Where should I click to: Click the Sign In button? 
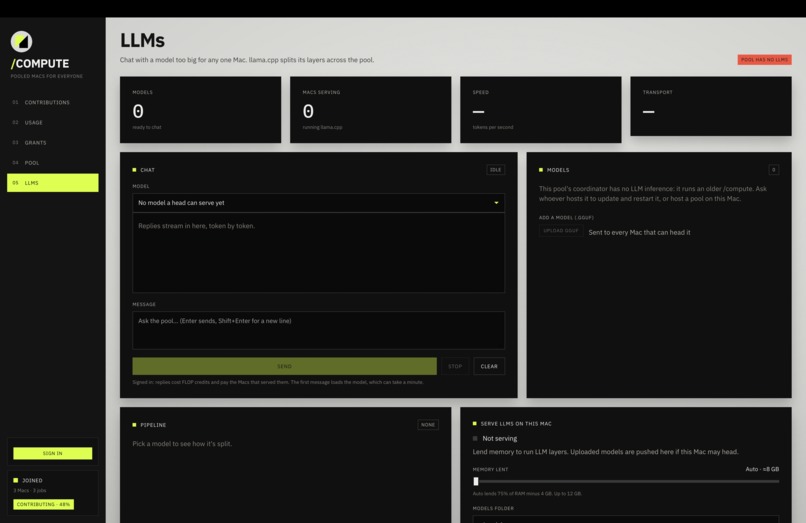pos(52,453)
